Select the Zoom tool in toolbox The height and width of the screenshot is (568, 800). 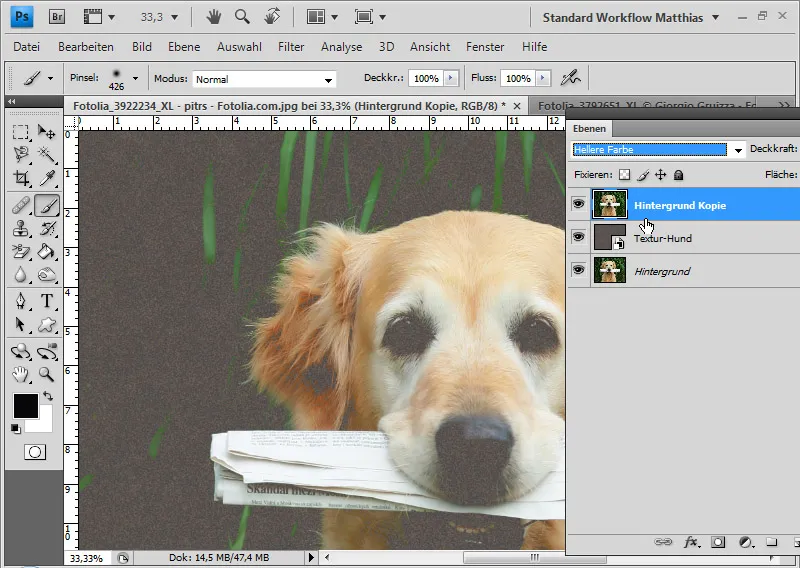point(47,375)
